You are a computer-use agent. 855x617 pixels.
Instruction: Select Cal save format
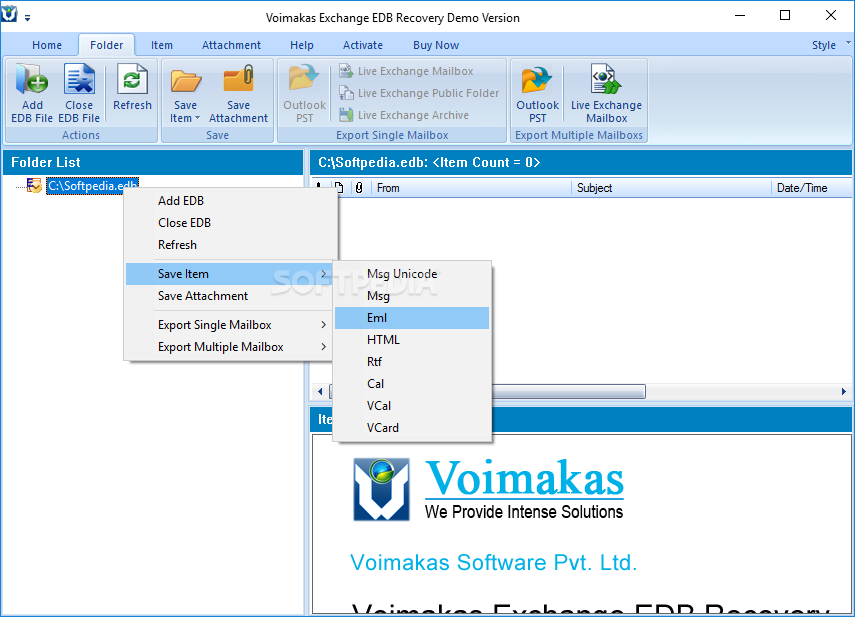[x=412, y=384]
